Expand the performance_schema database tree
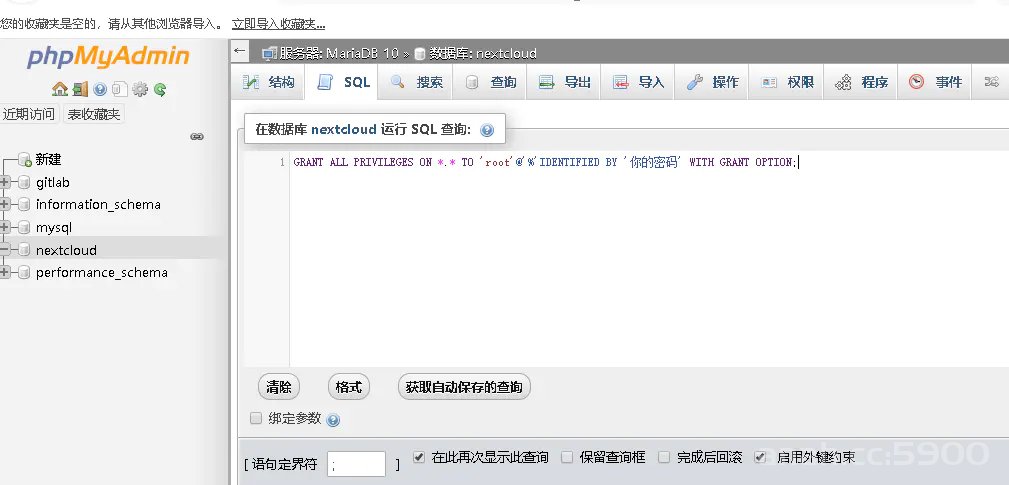Image resolution: width=1009 pixels, height=485 pixels. pyautogui.click(x=5, y=272)
